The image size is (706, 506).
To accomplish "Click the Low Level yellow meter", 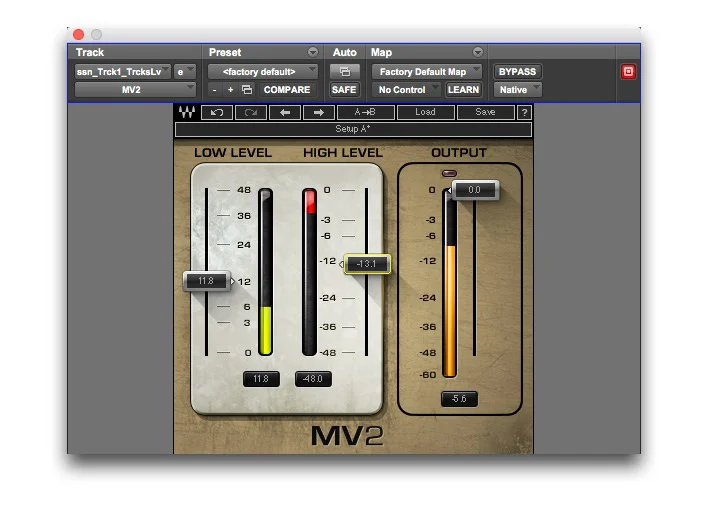I will pyautogui.click(x=266, y=272).
